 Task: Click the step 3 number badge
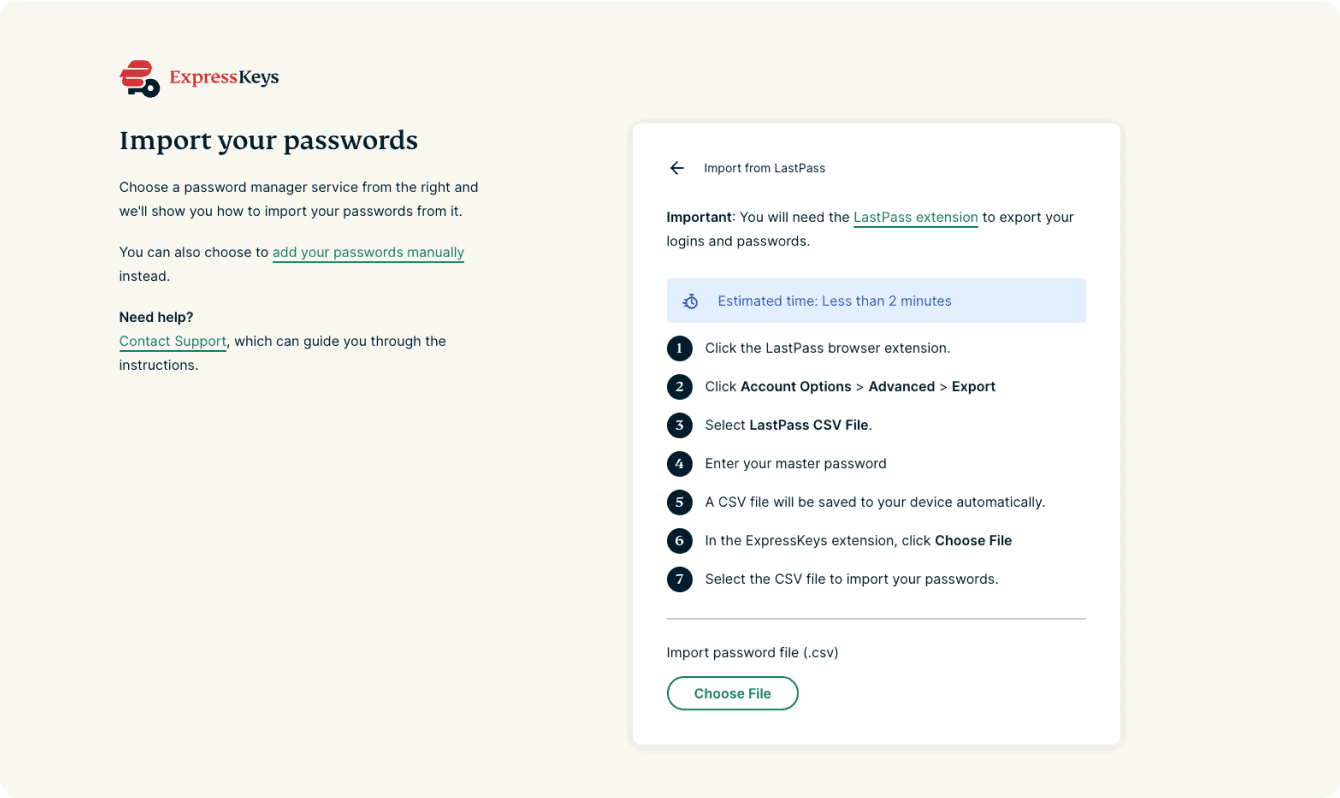680,425
